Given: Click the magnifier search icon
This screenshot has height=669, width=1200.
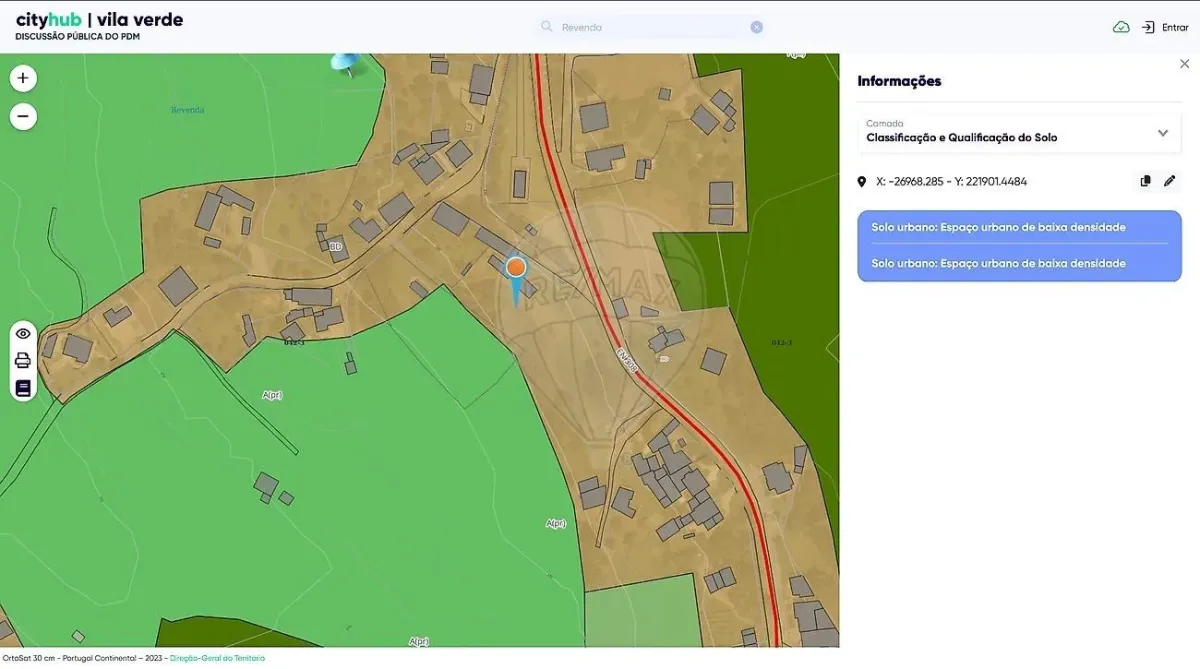Looking at the screenshot, I should (x=547, y=27).
